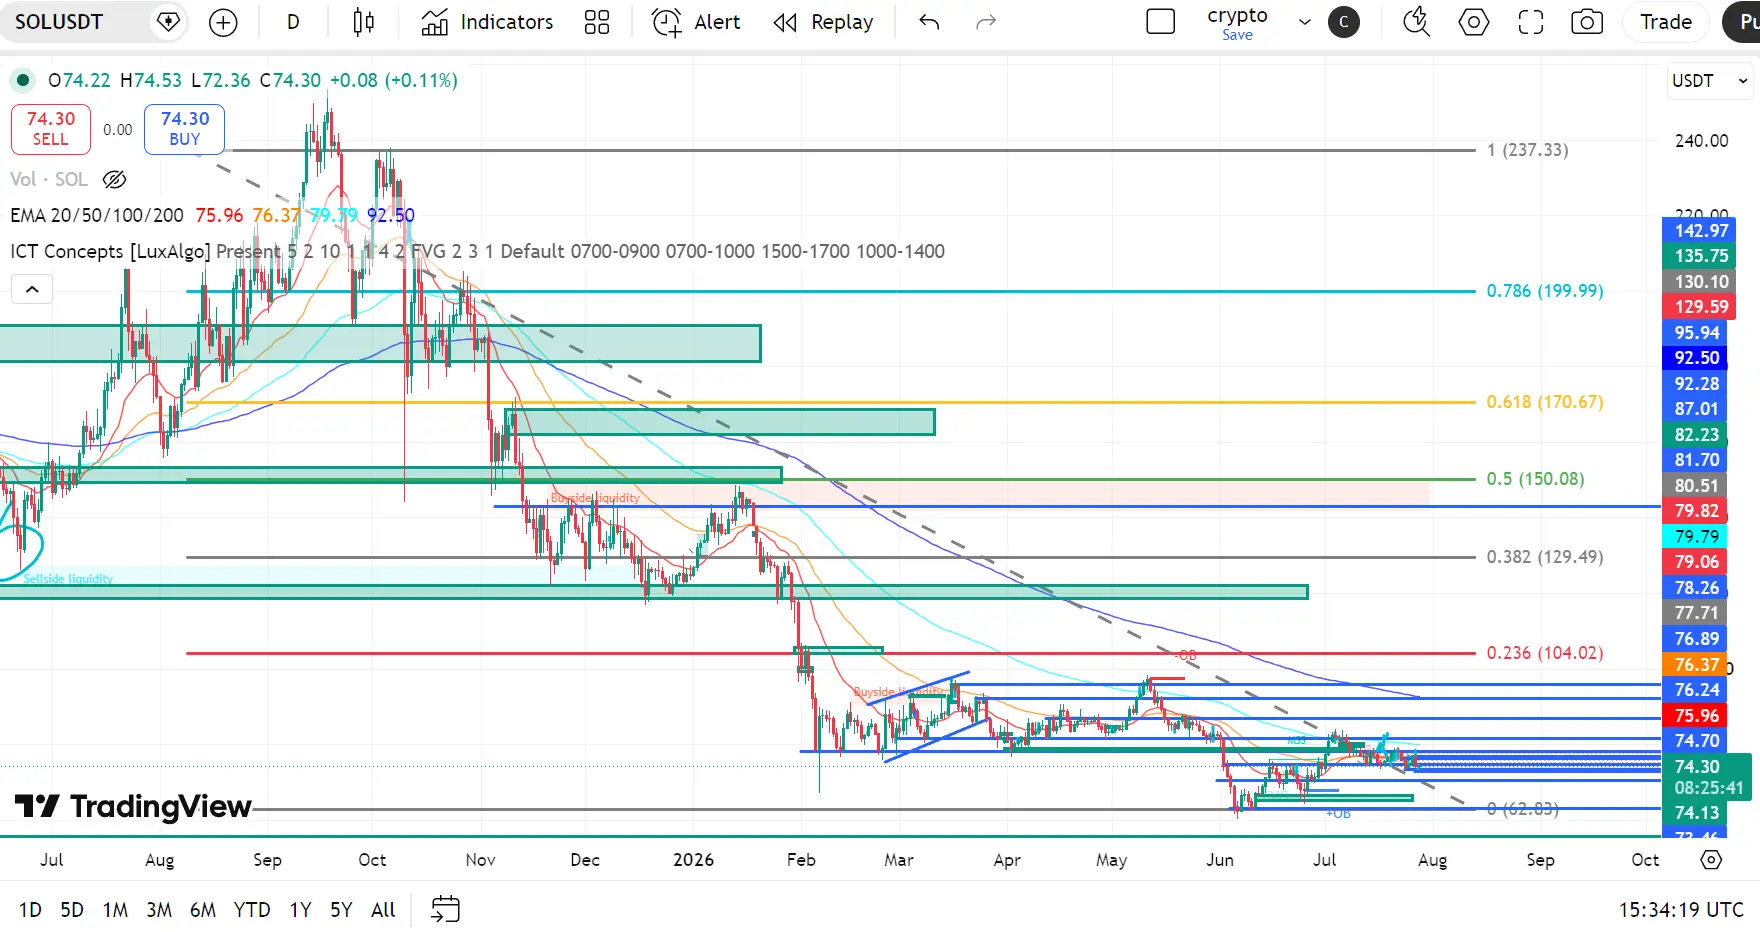Open the Indicators dialog

click(x=487, y=22)
